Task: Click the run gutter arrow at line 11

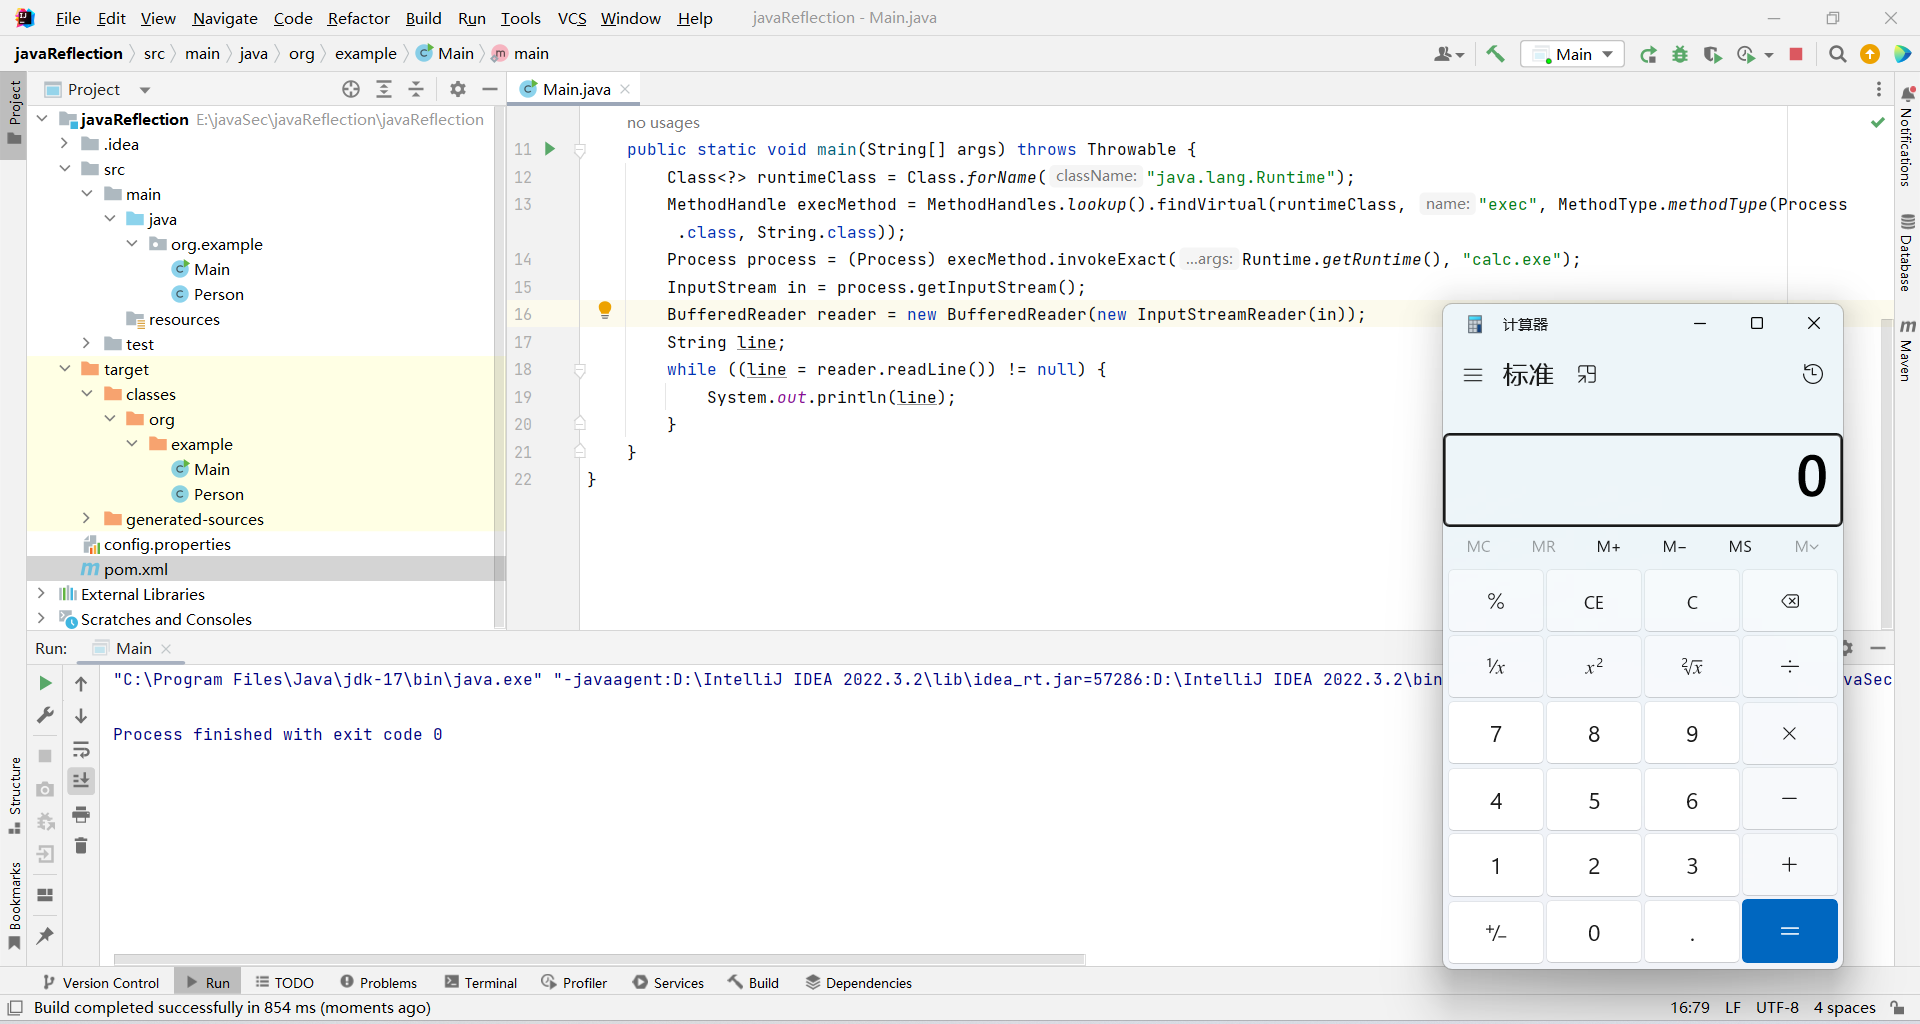Action: [x=549, y=149]
